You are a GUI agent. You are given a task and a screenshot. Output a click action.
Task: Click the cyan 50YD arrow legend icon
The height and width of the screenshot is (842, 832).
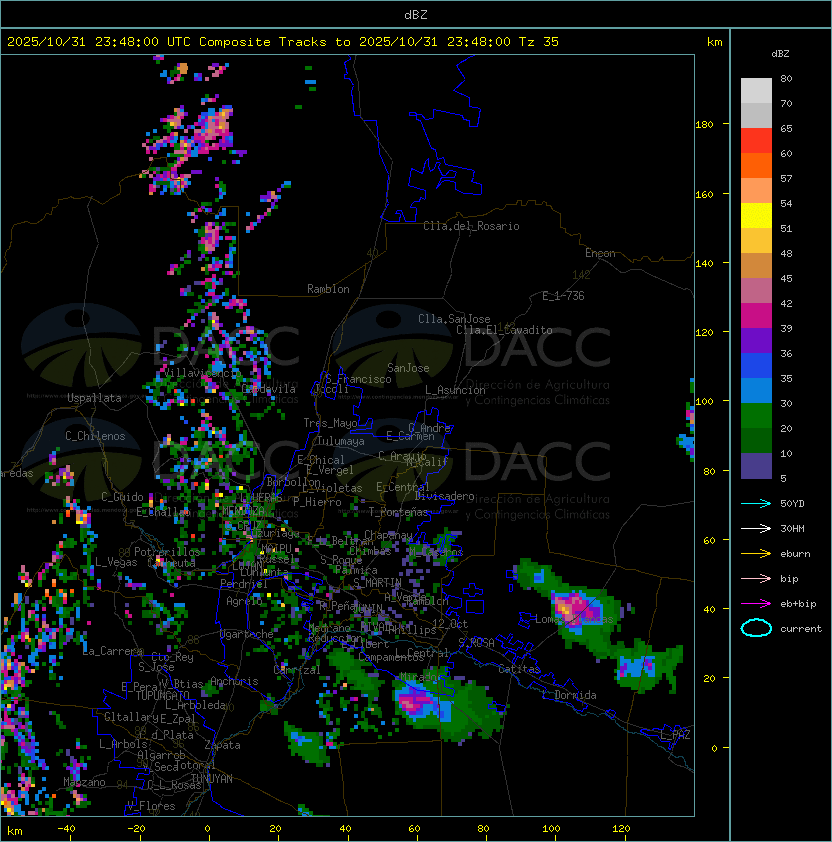756,504
